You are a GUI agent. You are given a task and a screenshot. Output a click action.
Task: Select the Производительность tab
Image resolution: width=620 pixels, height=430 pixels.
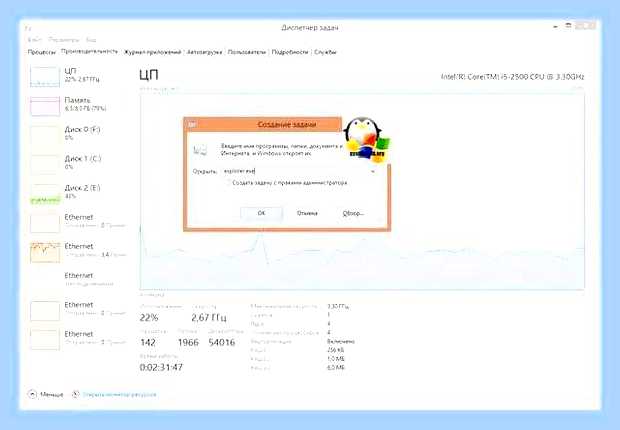pos(89,51)
